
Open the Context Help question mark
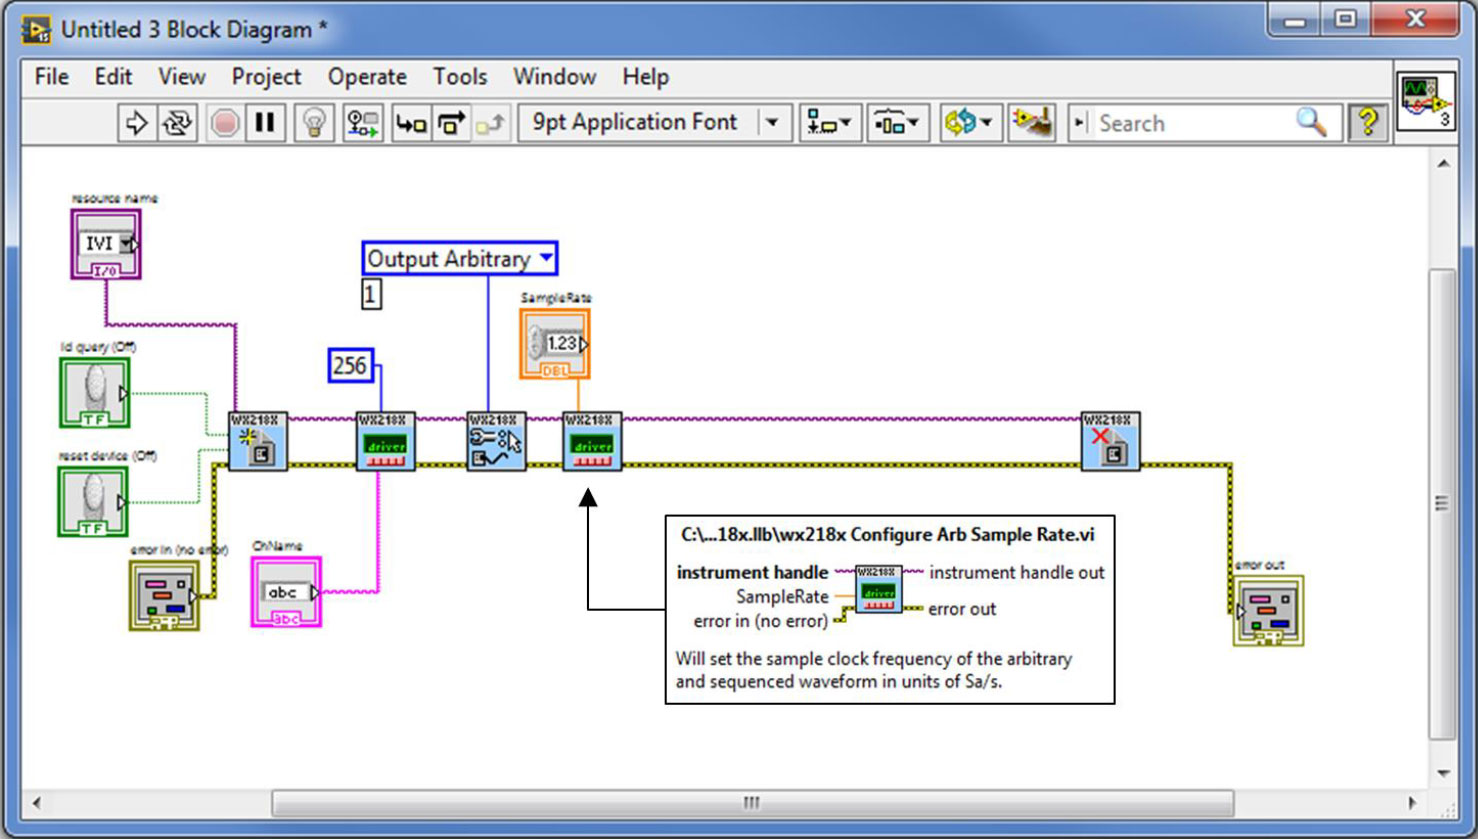1367,122
